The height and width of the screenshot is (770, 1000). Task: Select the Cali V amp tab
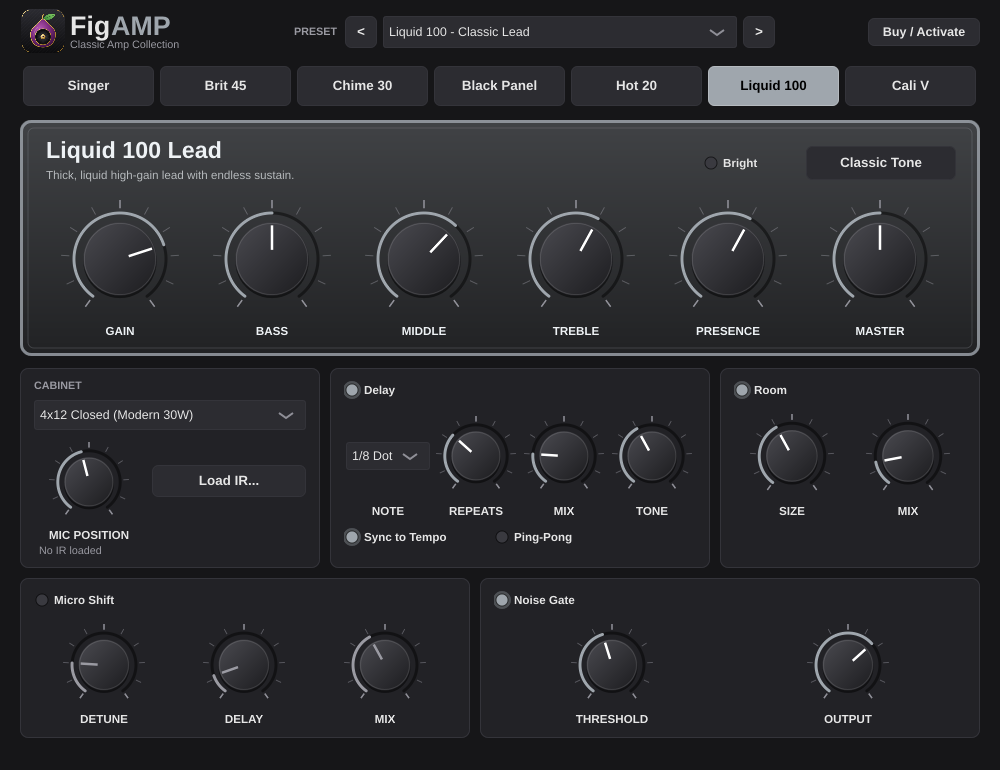[910, 85]
